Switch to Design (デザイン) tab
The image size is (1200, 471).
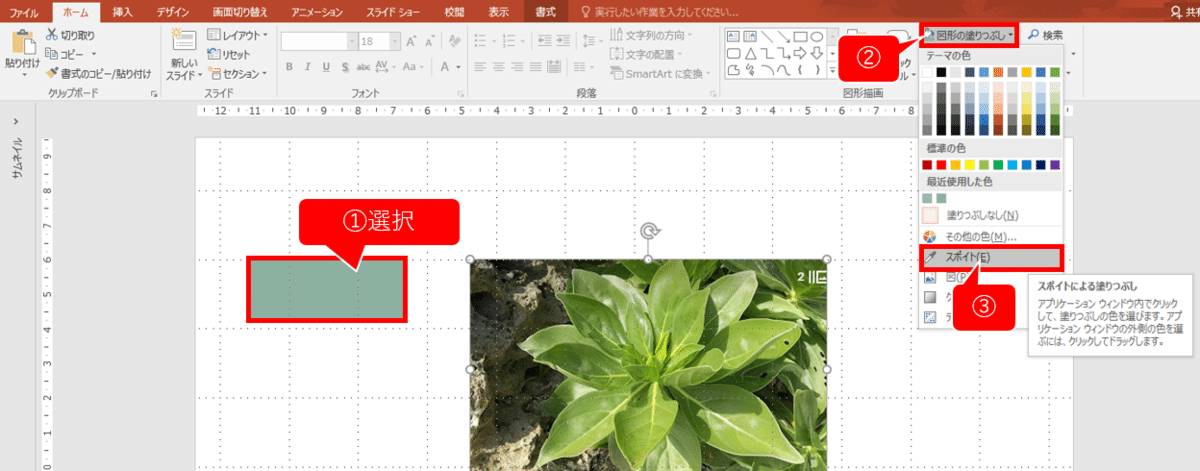[174, 12]
